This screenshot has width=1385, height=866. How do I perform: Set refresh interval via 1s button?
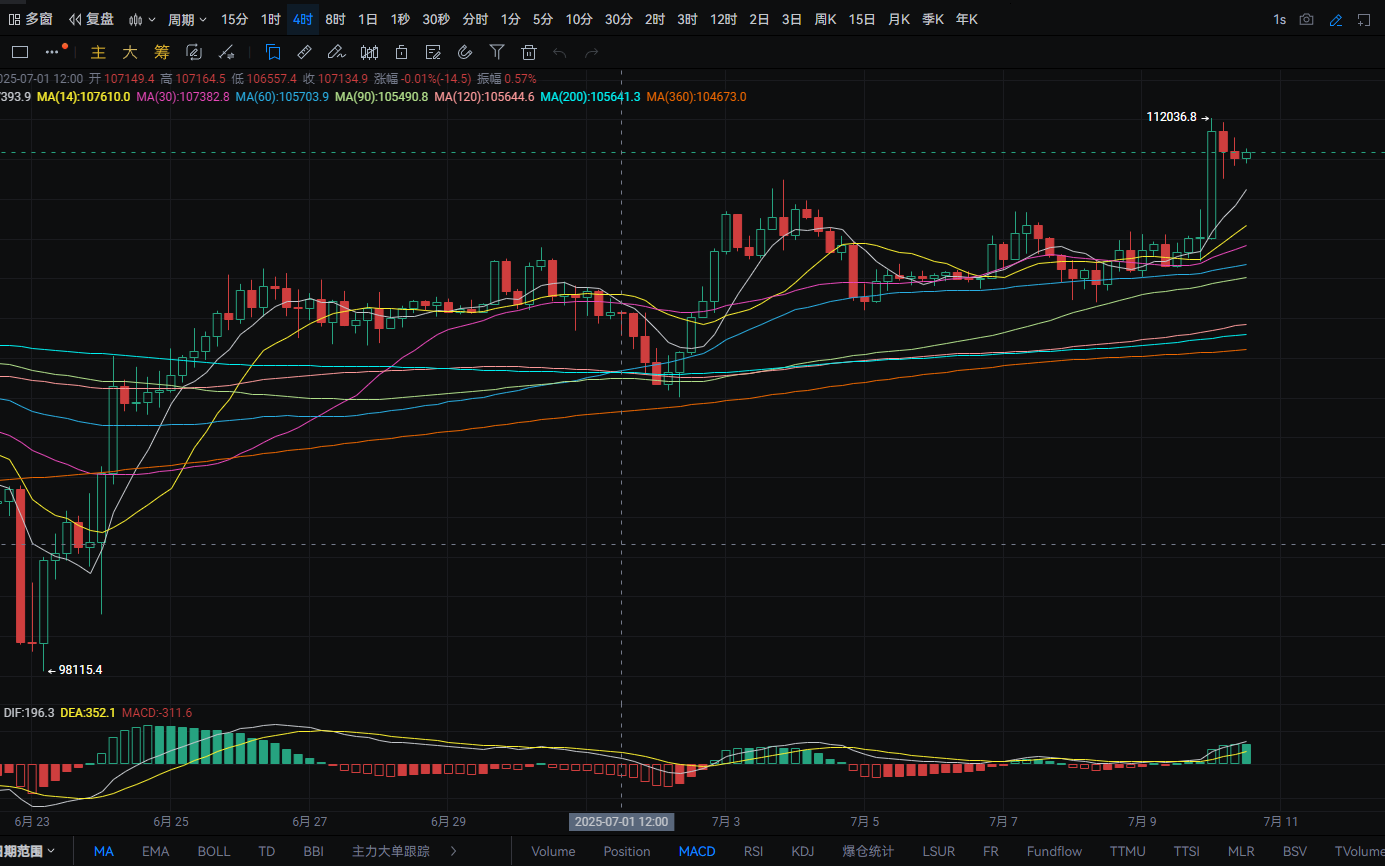click(x=1280, y=19)
